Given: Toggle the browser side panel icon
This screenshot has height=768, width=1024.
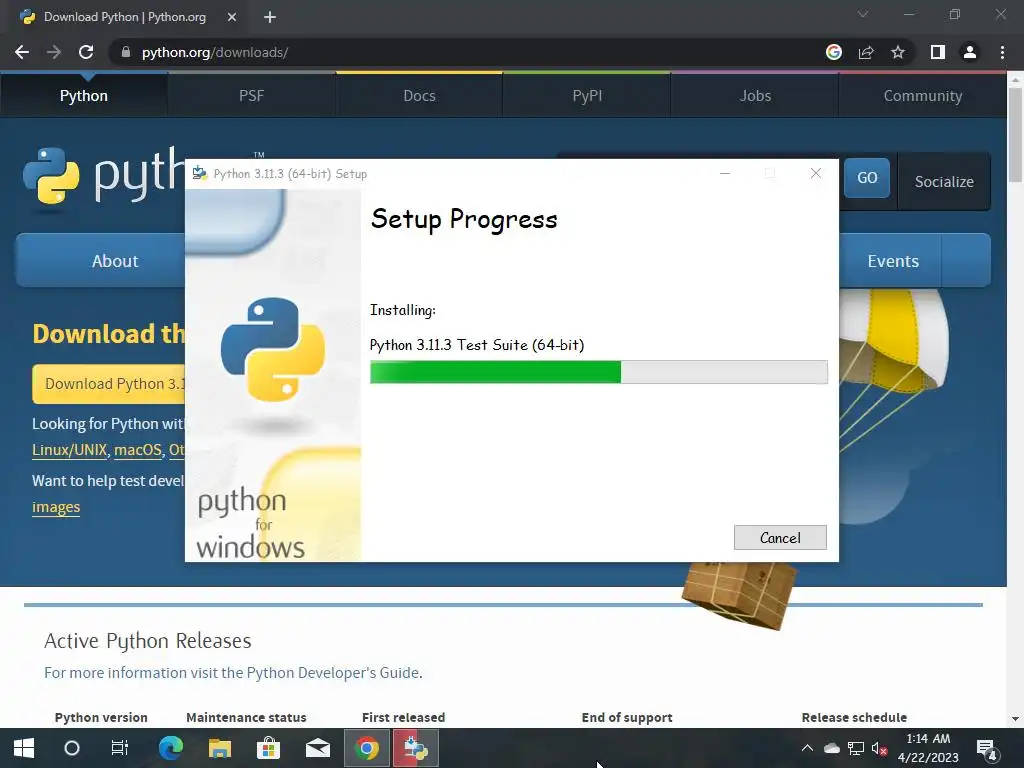Looking at the screenshot, I should tap(938, 52).
